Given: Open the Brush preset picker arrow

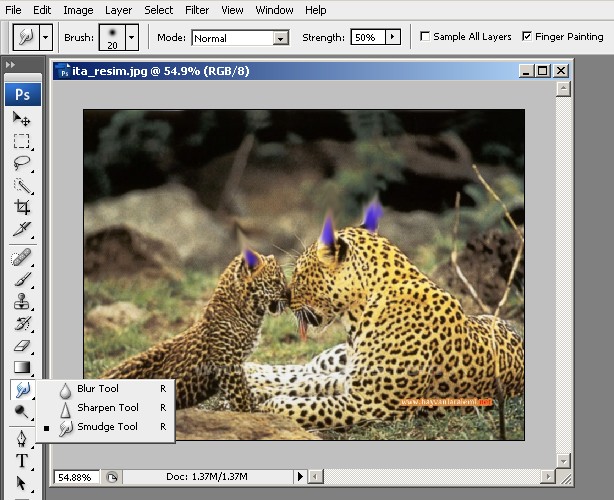Looking at the screenshot, I should [x=132, y=37].
